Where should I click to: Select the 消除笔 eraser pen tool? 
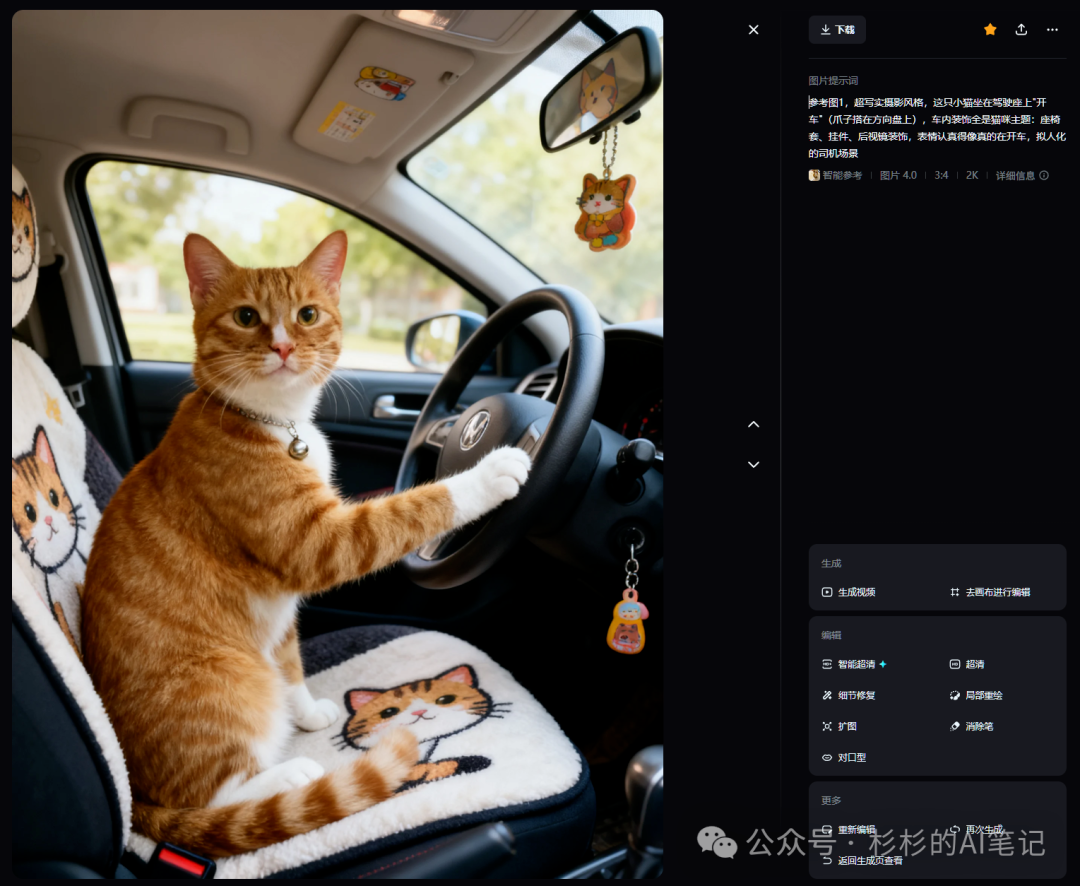(x=971, y=726)
